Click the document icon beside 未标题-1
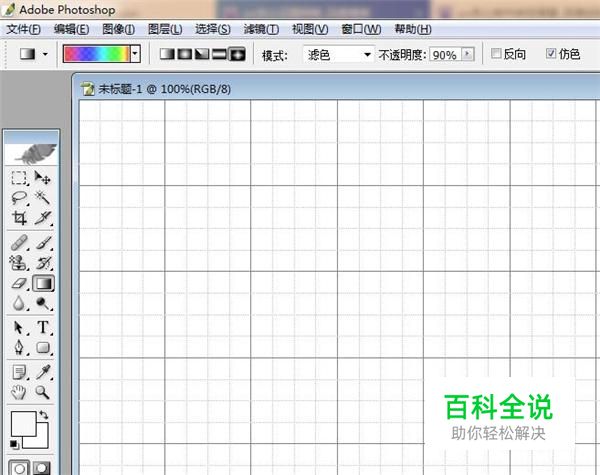 click(x=88, y=89)
